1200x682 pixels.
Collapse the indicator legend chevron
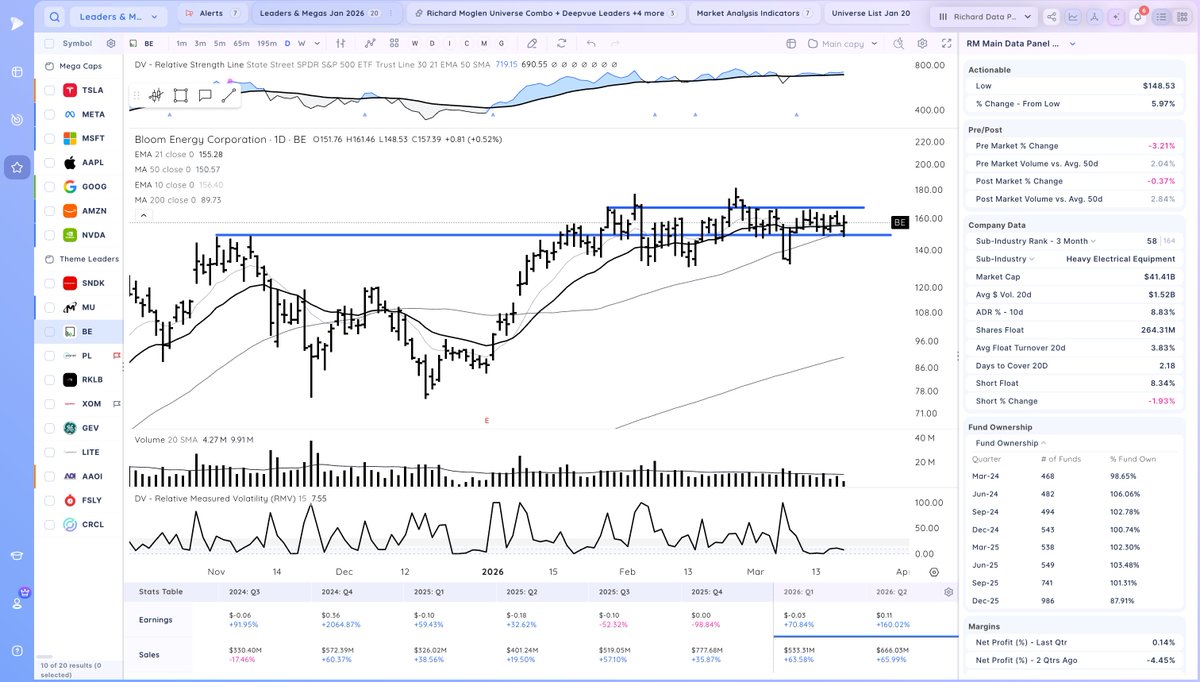[x=143, y=215]
